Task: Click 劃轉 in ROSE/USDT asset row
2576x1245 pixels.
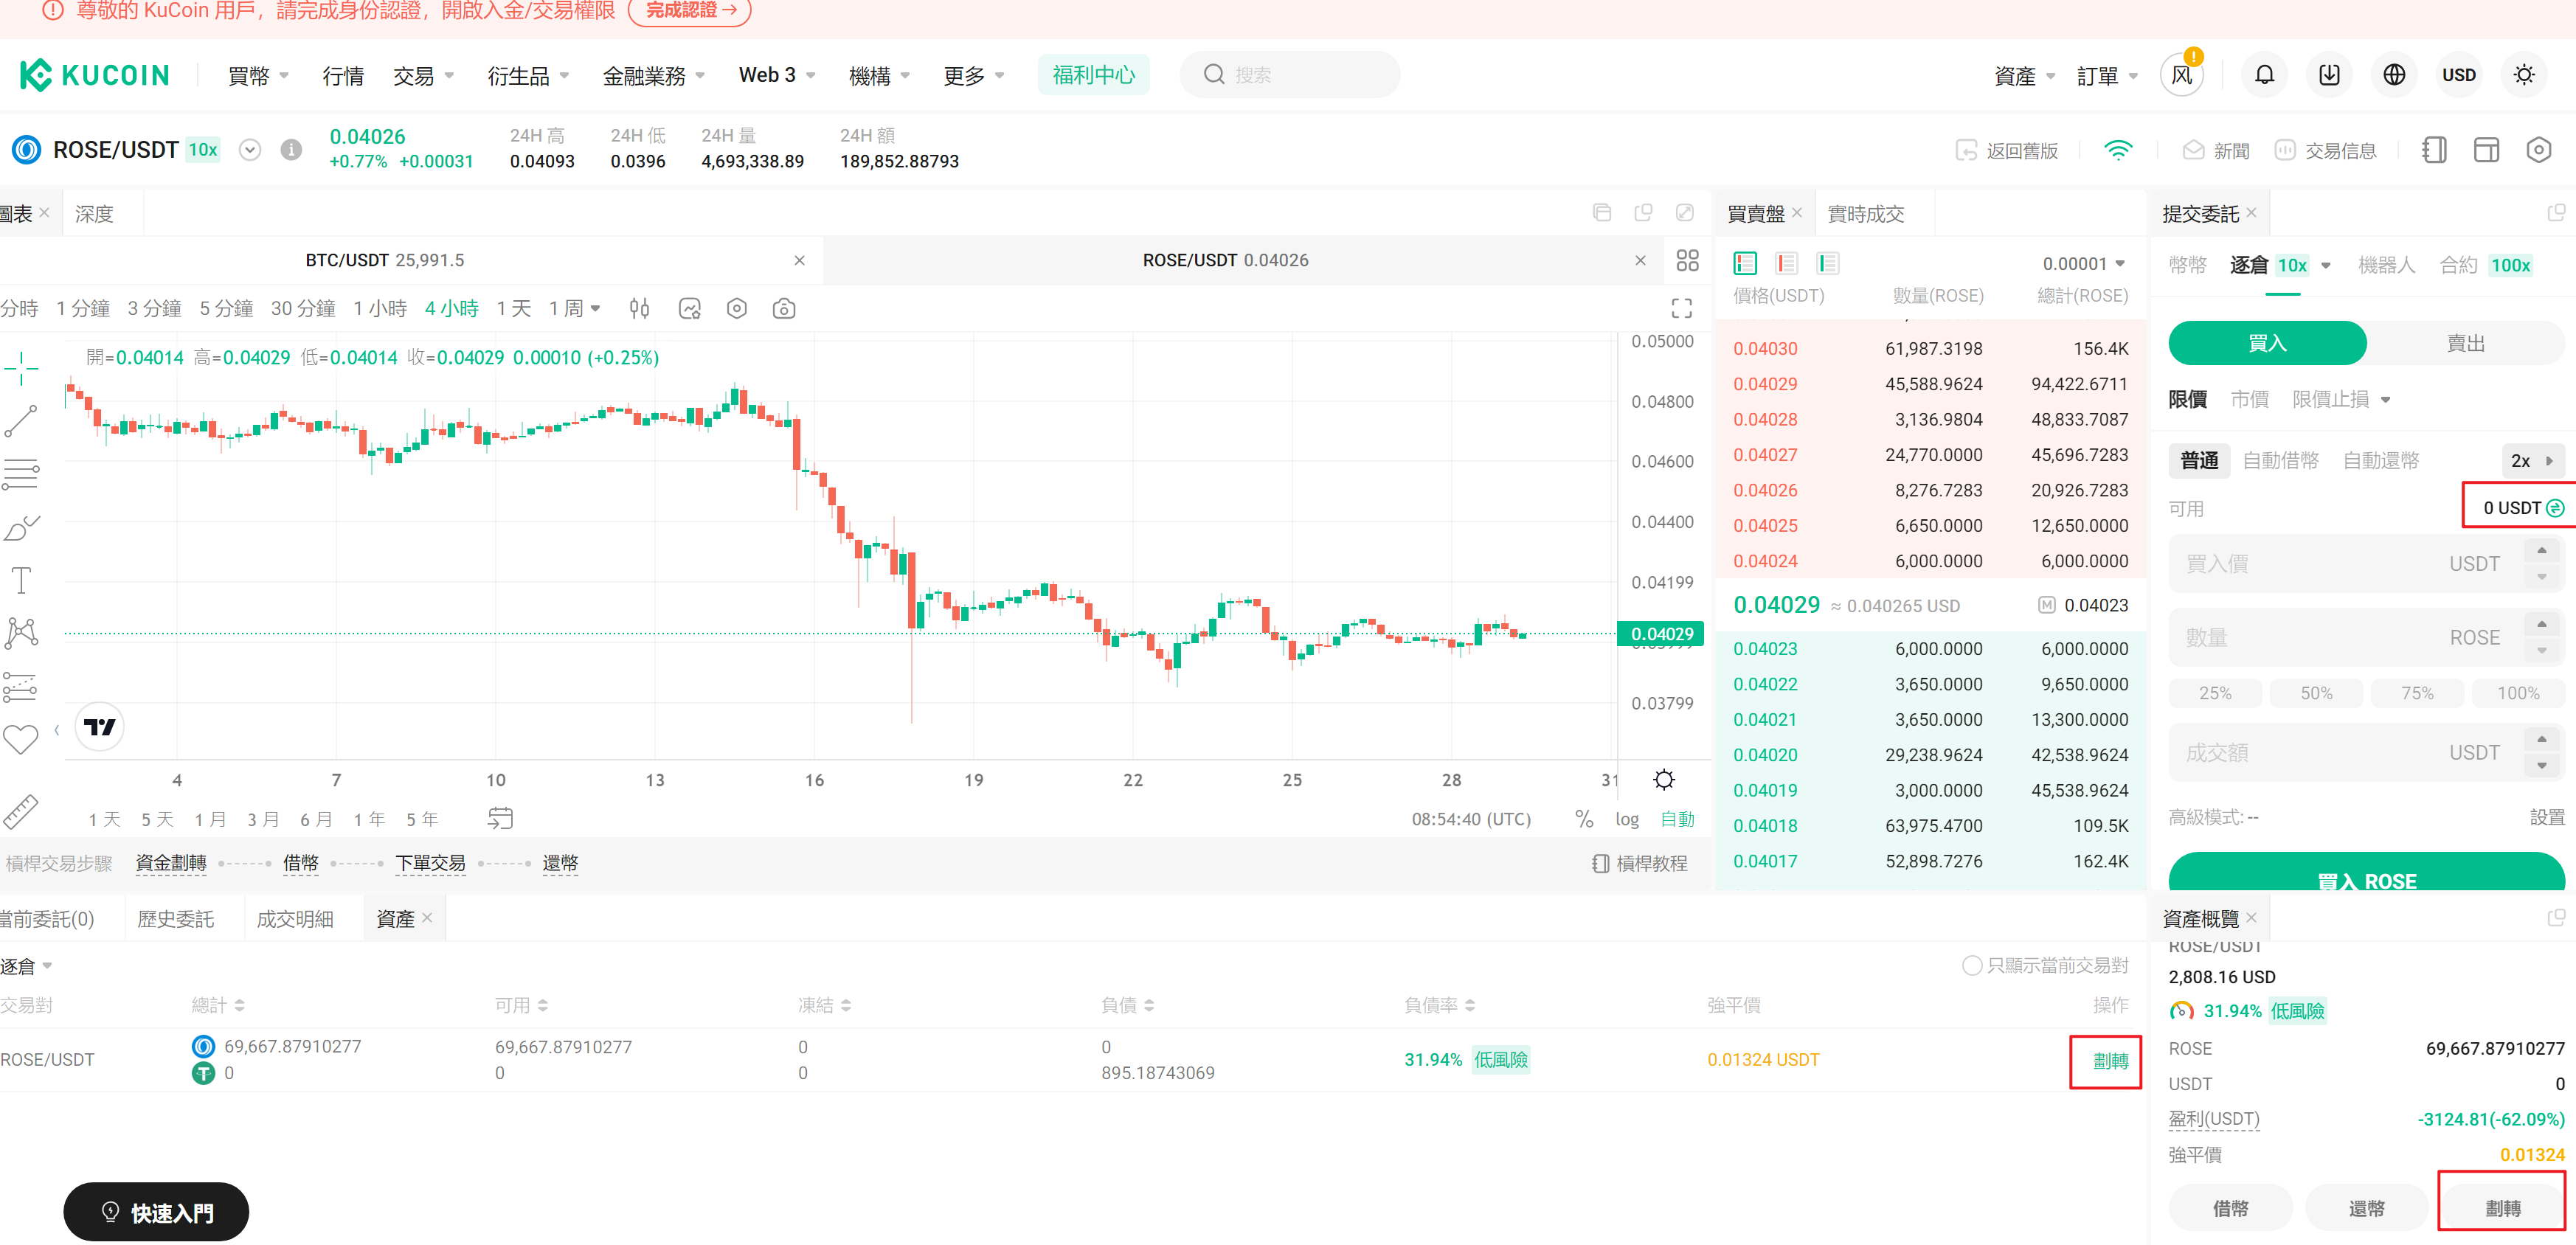Action: [x=2110, y=1061]
